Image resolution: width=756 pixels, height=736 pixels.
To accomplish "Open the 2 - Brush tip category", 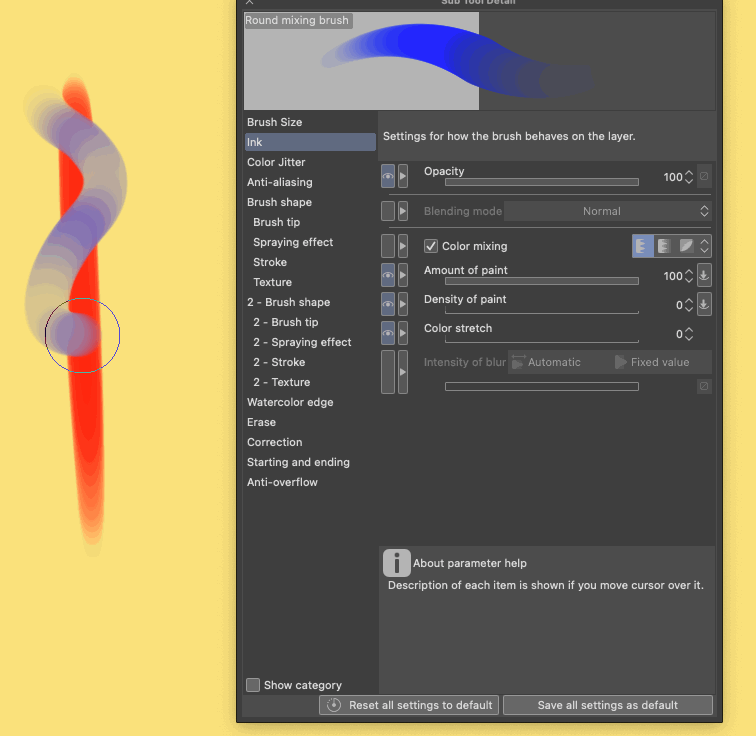I will point(310,322).
